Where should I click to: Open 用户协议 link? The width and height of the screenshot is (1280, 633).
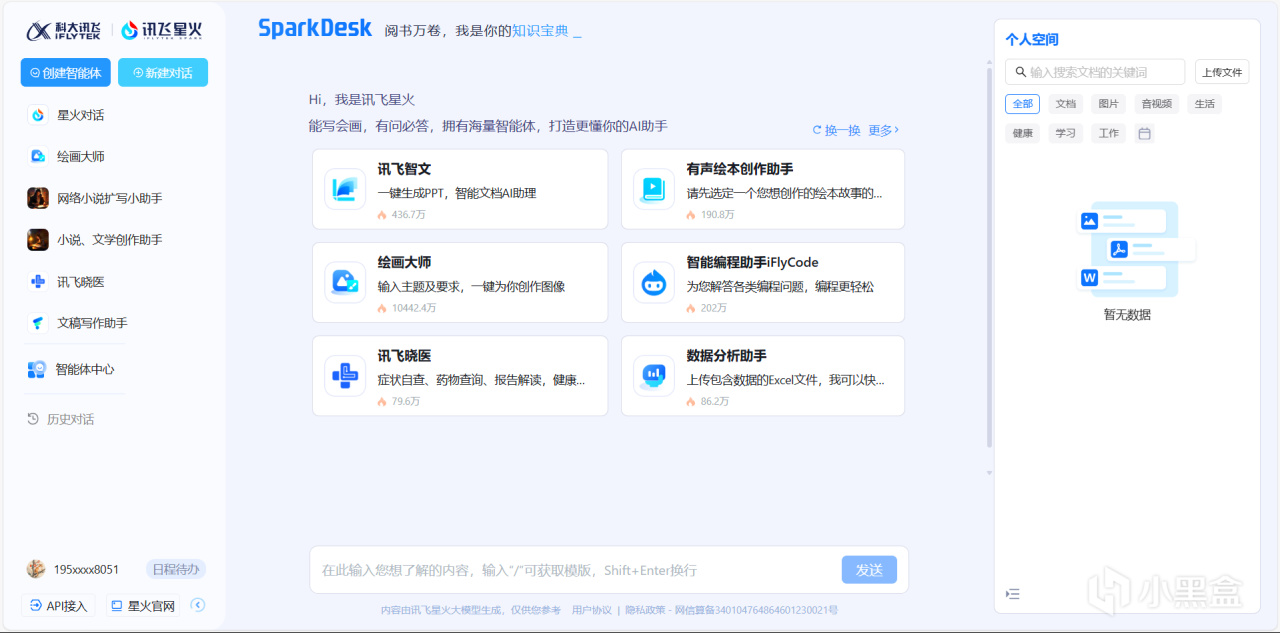tap(592, 610)
